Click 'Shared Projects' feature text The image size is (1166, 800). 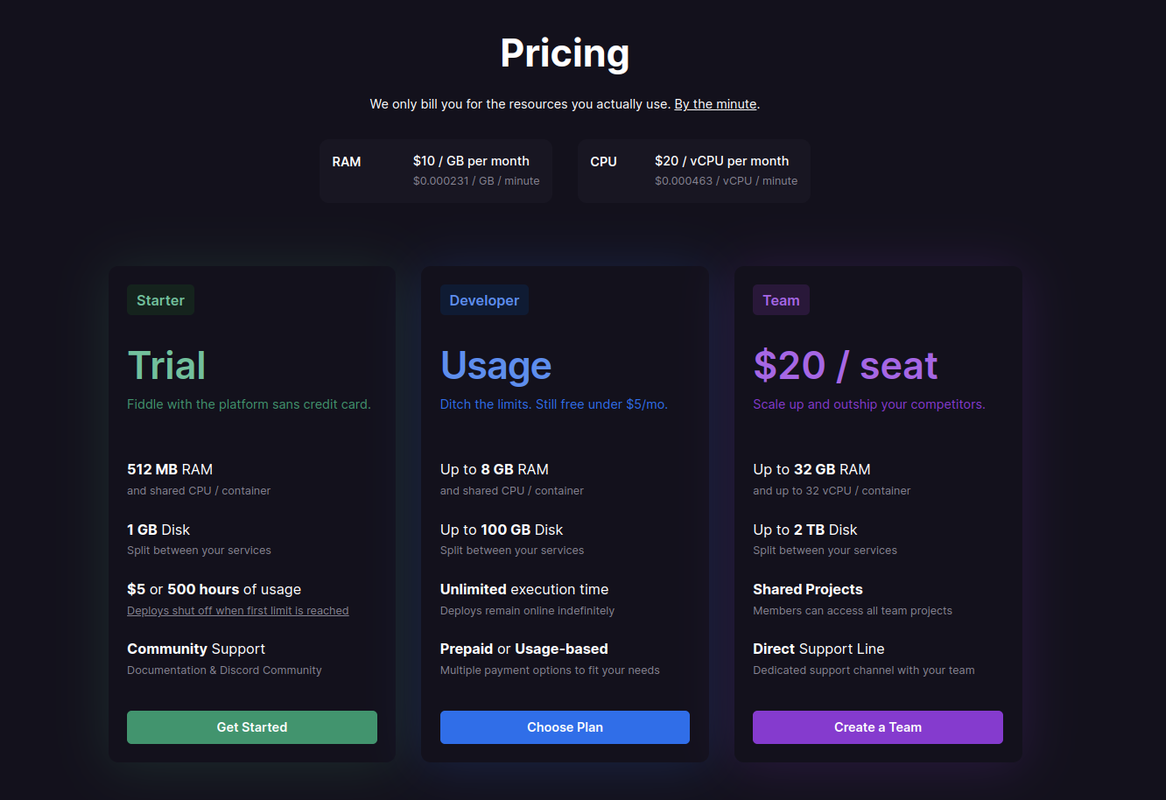808,589
